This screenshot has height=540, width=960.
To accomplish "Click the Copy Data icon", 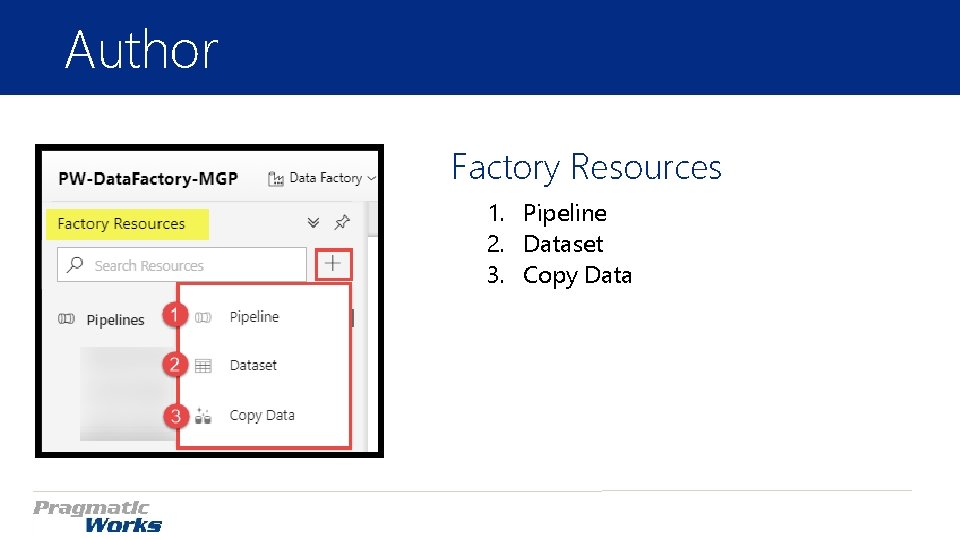I will 203,416.
